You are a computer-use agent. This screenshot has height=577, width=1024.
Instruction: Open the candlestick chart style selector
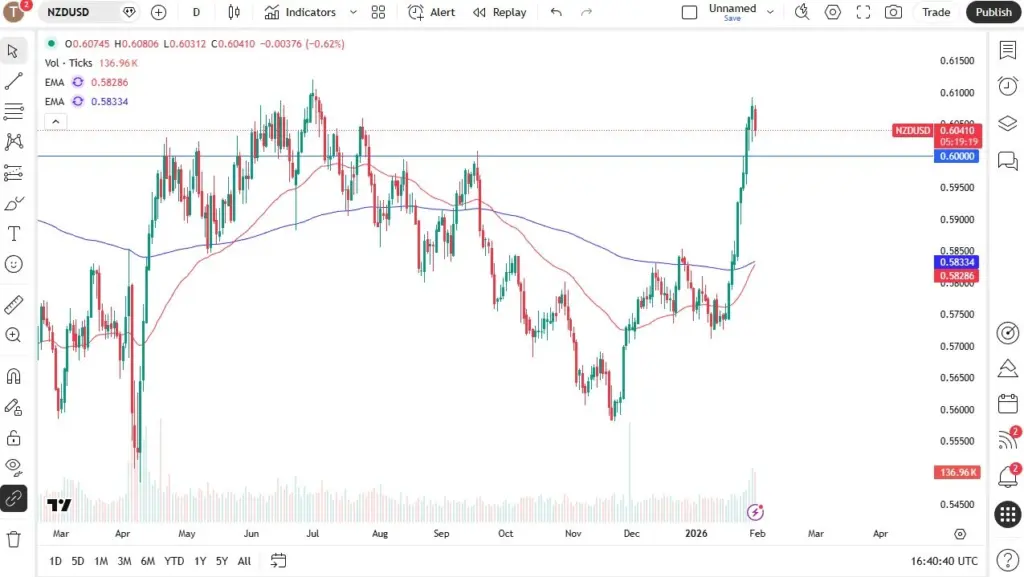click(234, 12)
